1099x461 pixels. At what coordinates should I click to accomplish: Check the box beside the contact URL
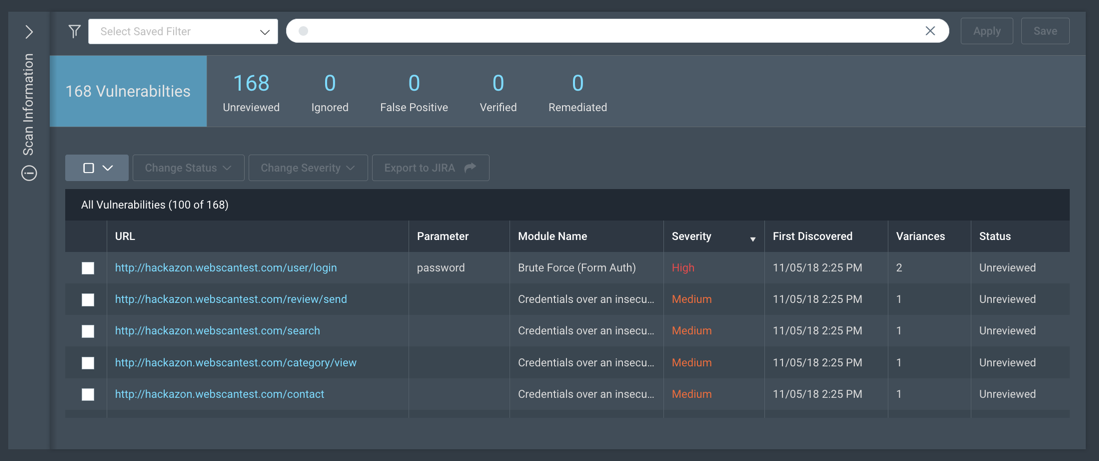(88, 394)
